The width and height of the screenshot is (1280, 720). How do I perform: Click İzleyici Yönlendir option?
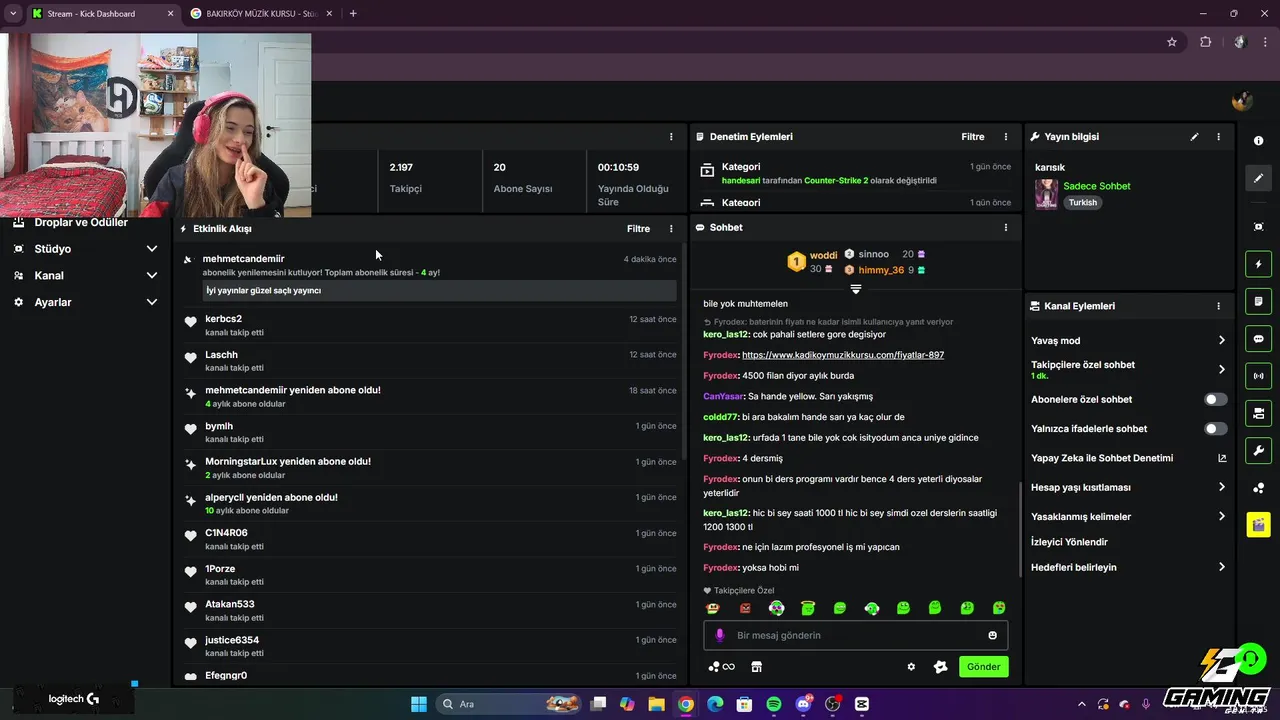(1069, 542)
